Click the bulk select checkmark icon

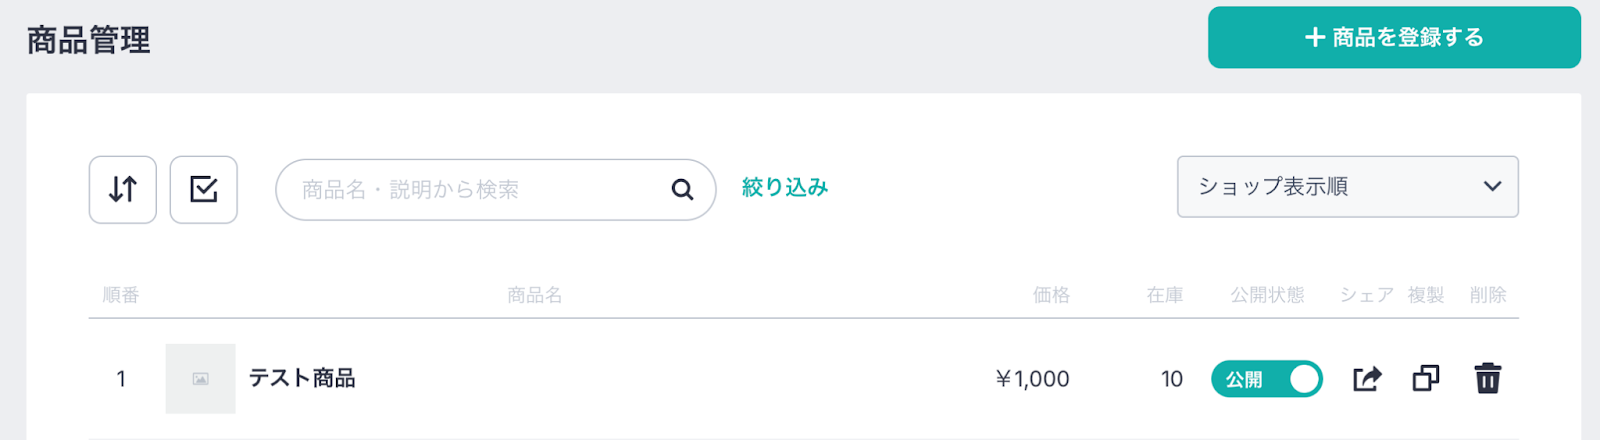[x=204, y=189]
